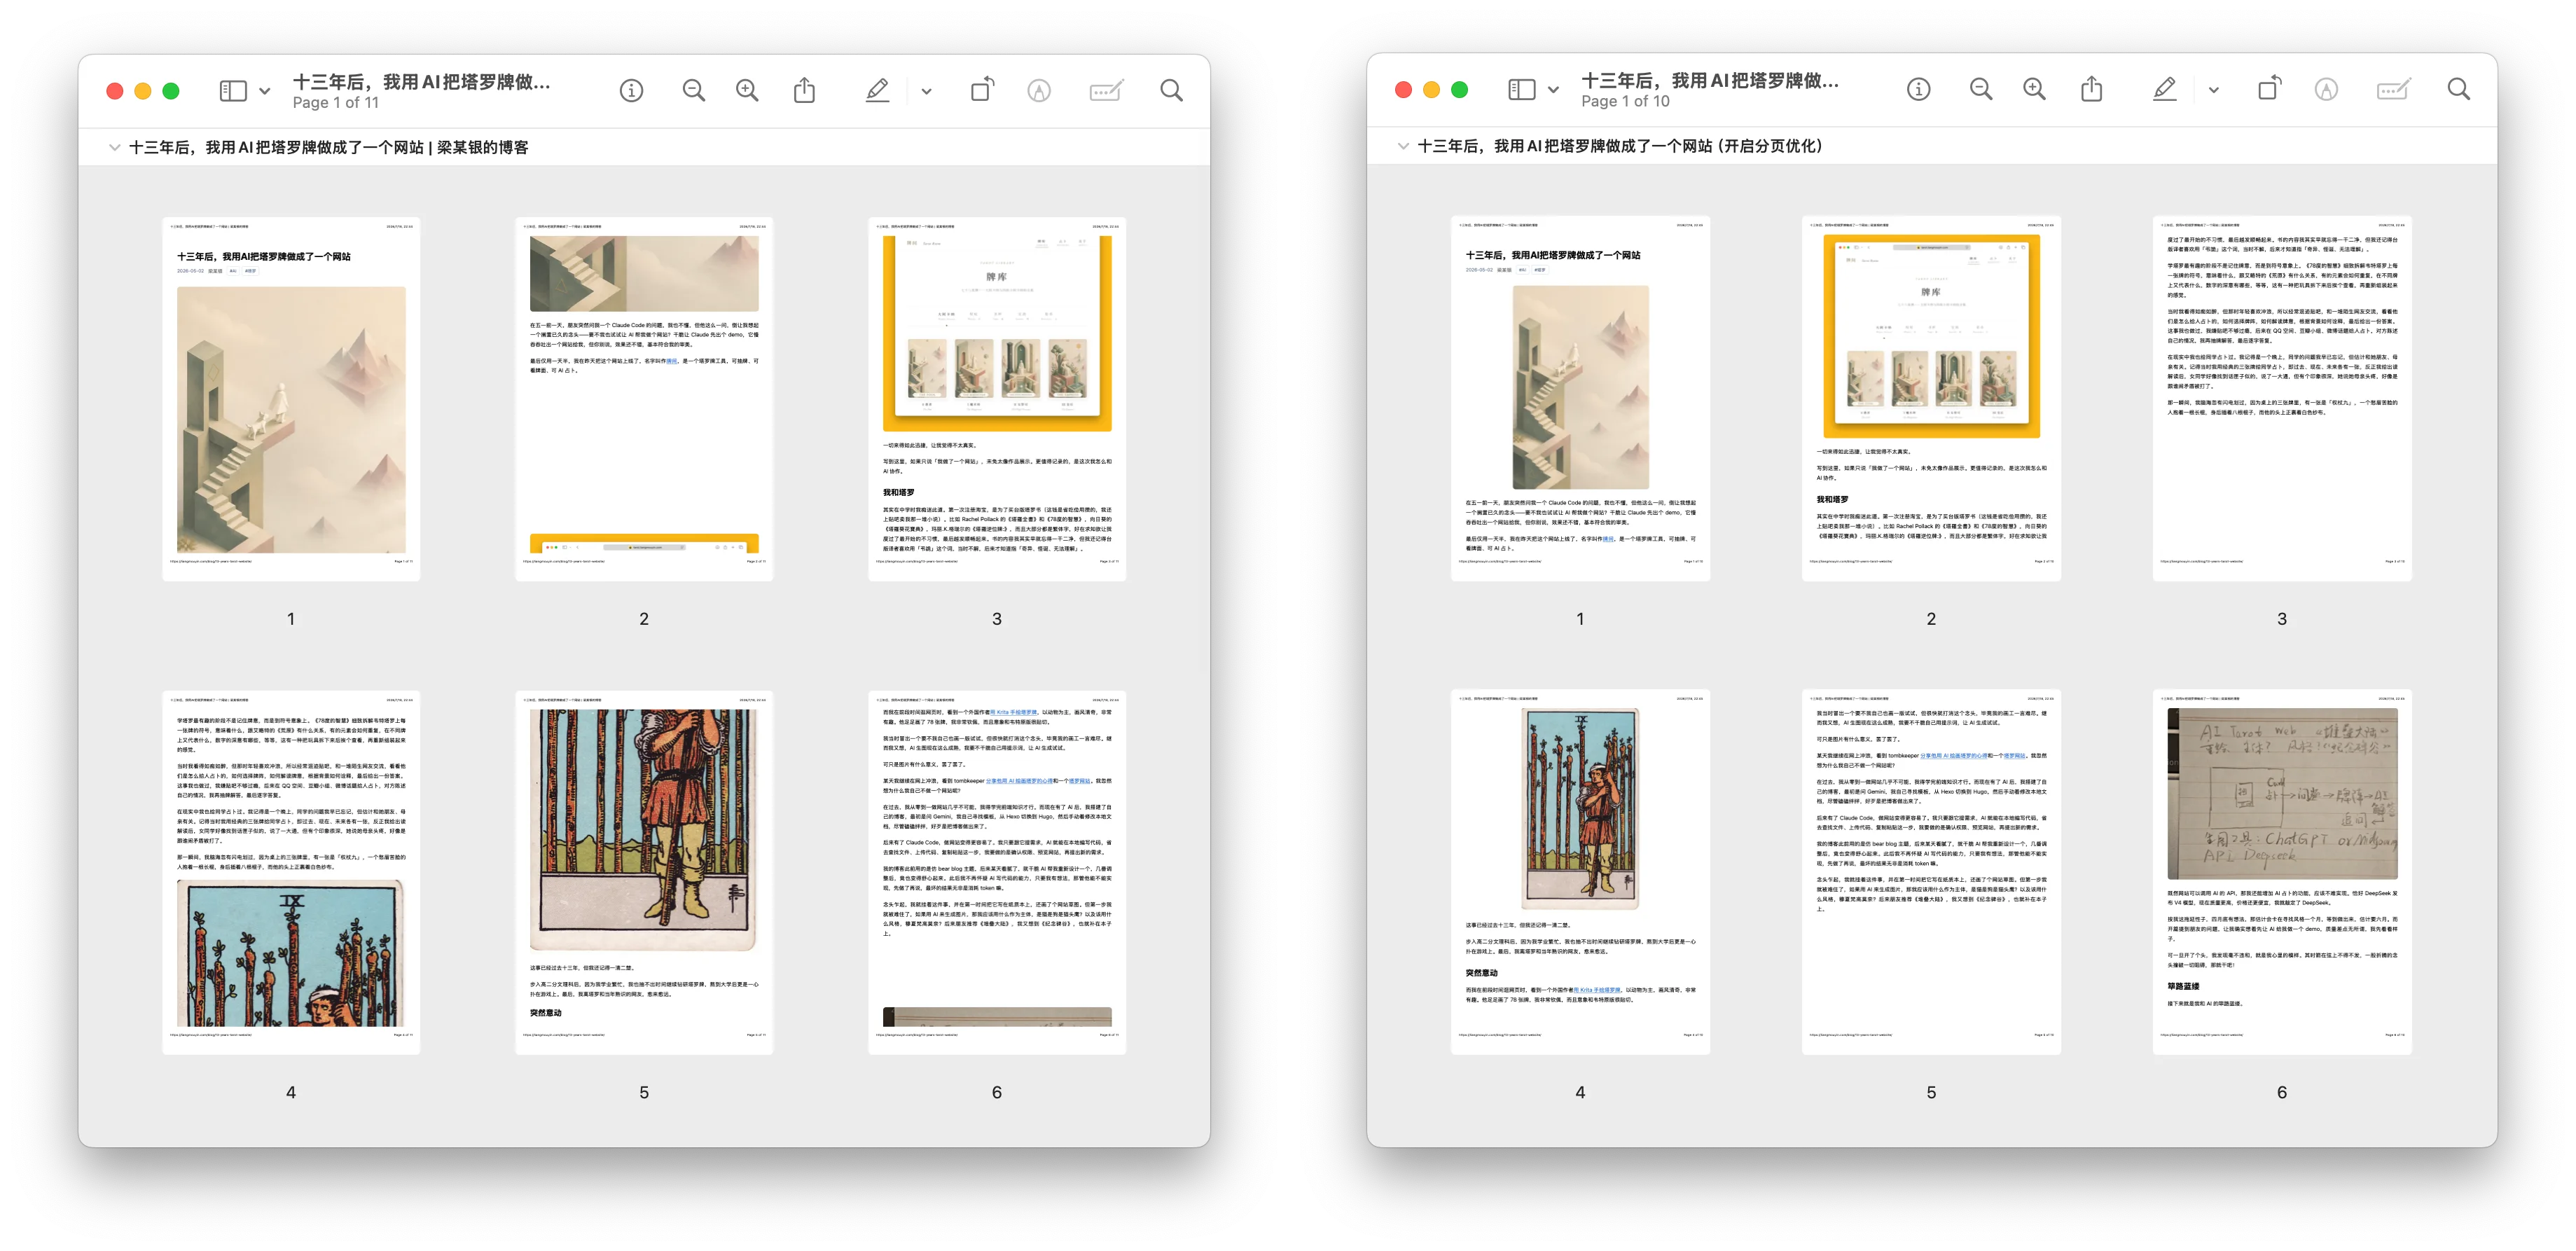Show document info in left window

(x=631, y=91)
